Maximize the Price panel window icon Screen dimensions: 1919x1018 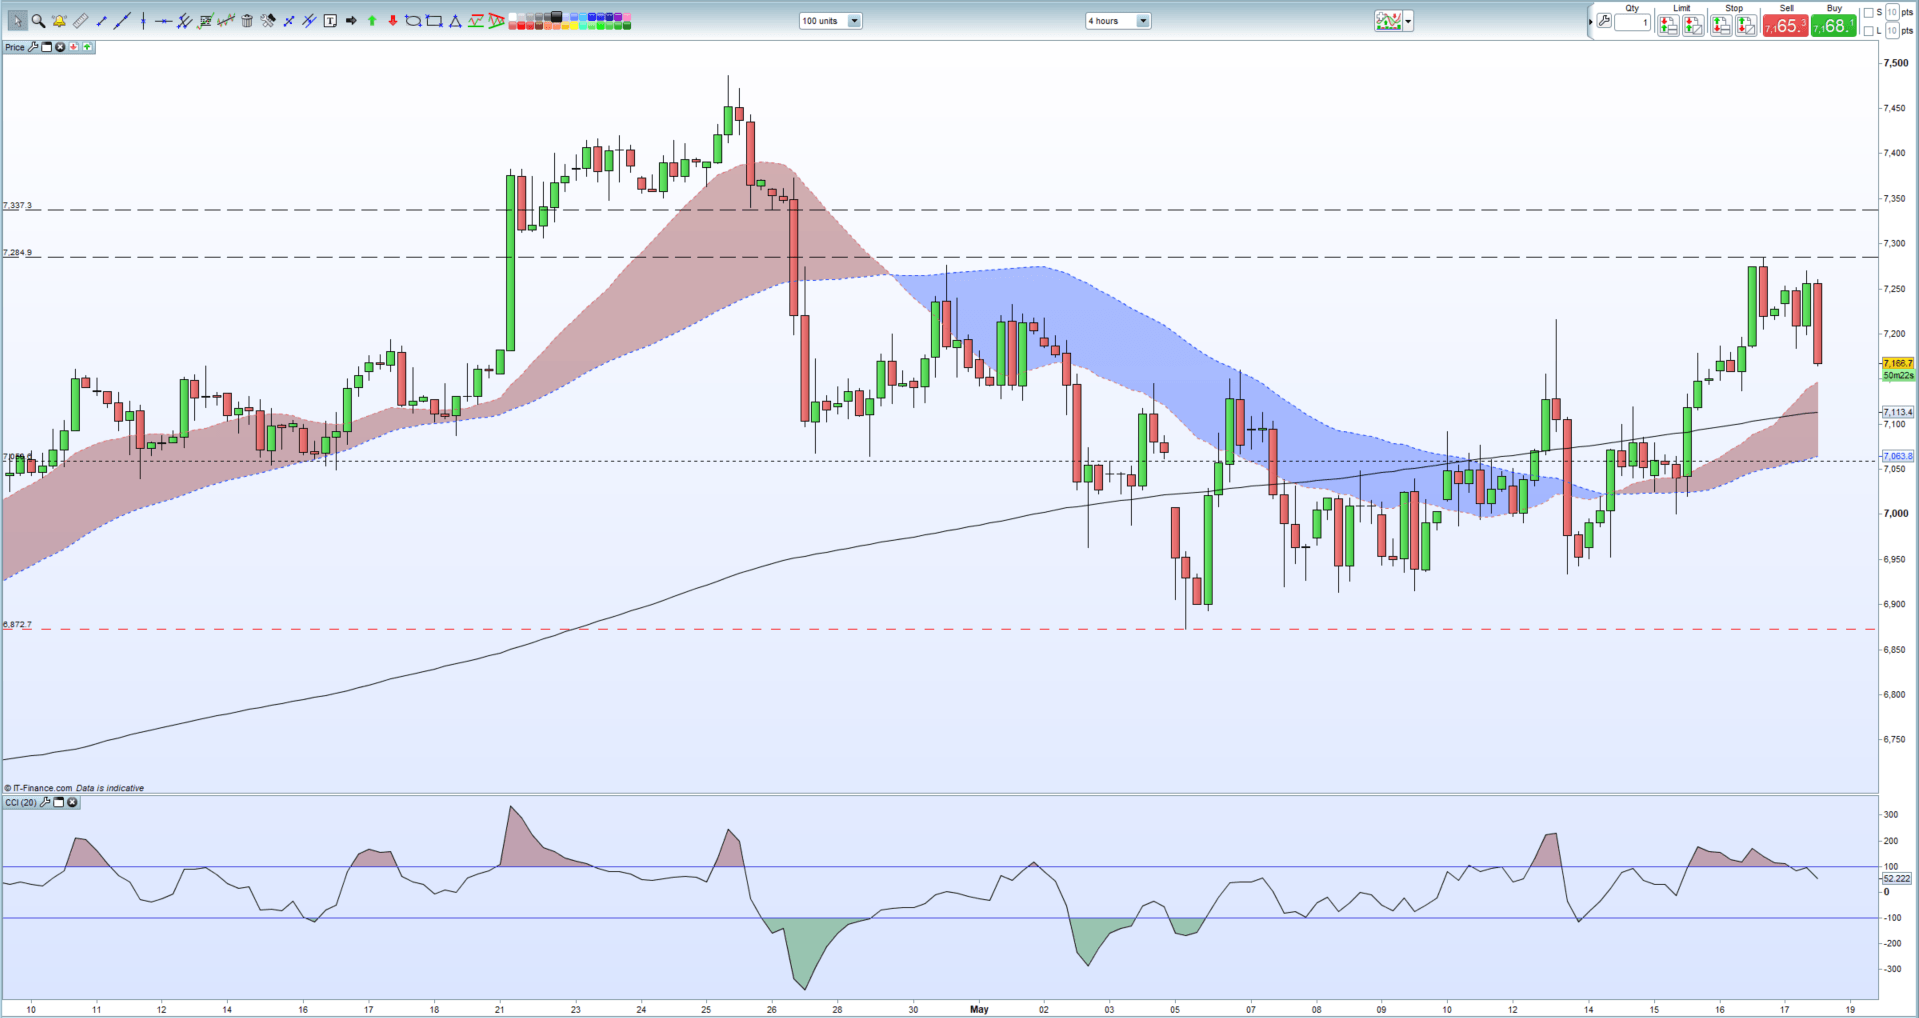(46, 47)
